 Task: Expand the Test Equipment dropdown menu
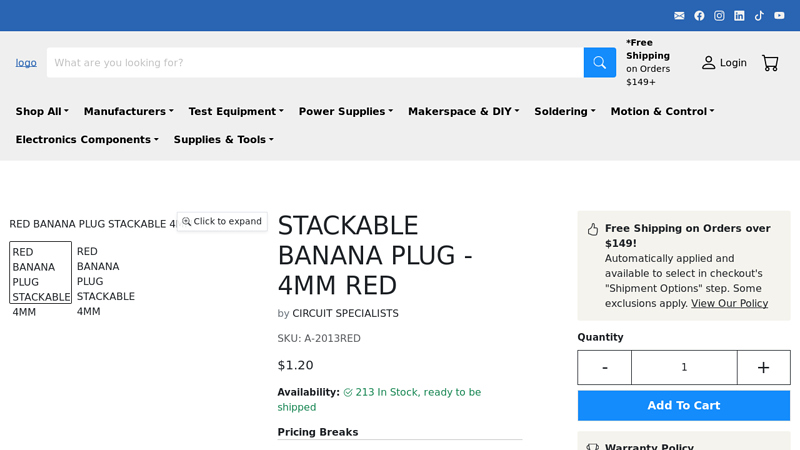(x=235, y=112)
